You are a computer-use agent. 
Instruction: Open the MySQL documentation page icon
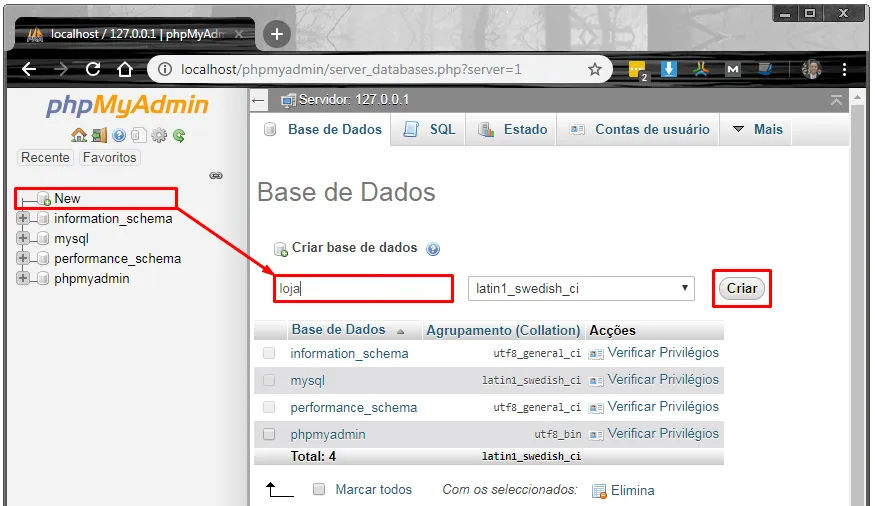point(139,135)
